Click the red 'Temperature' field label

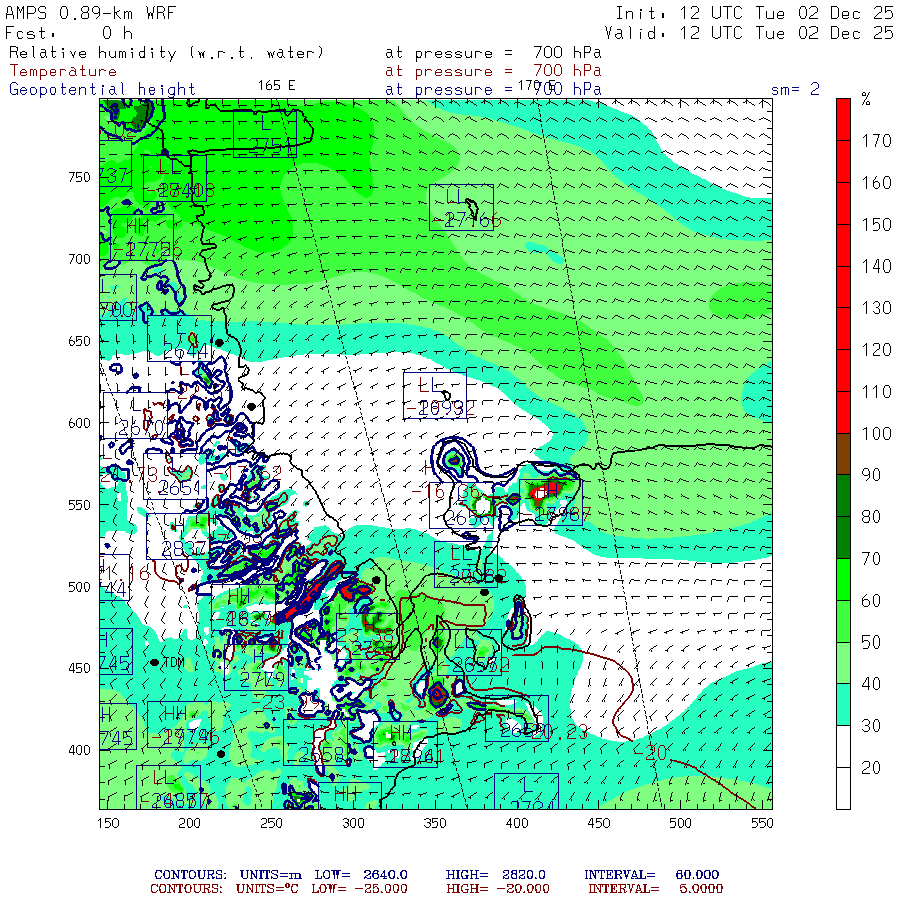(x=63, y=71)
